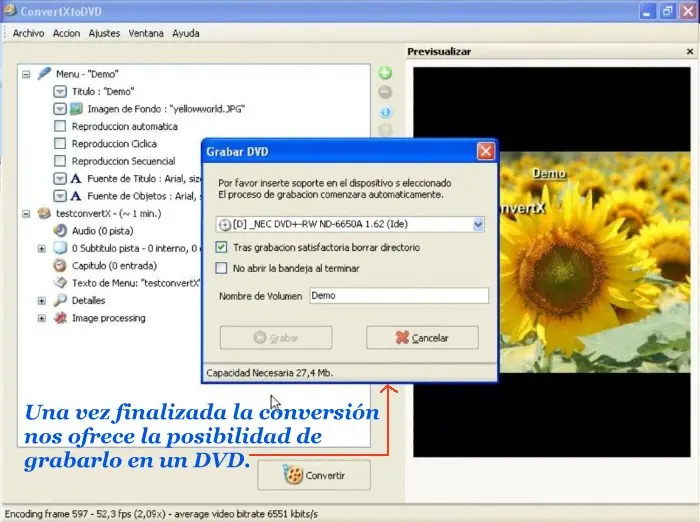Click the Detalles magnifier icon
Screen dimensions: 700x522
(60, 300)
